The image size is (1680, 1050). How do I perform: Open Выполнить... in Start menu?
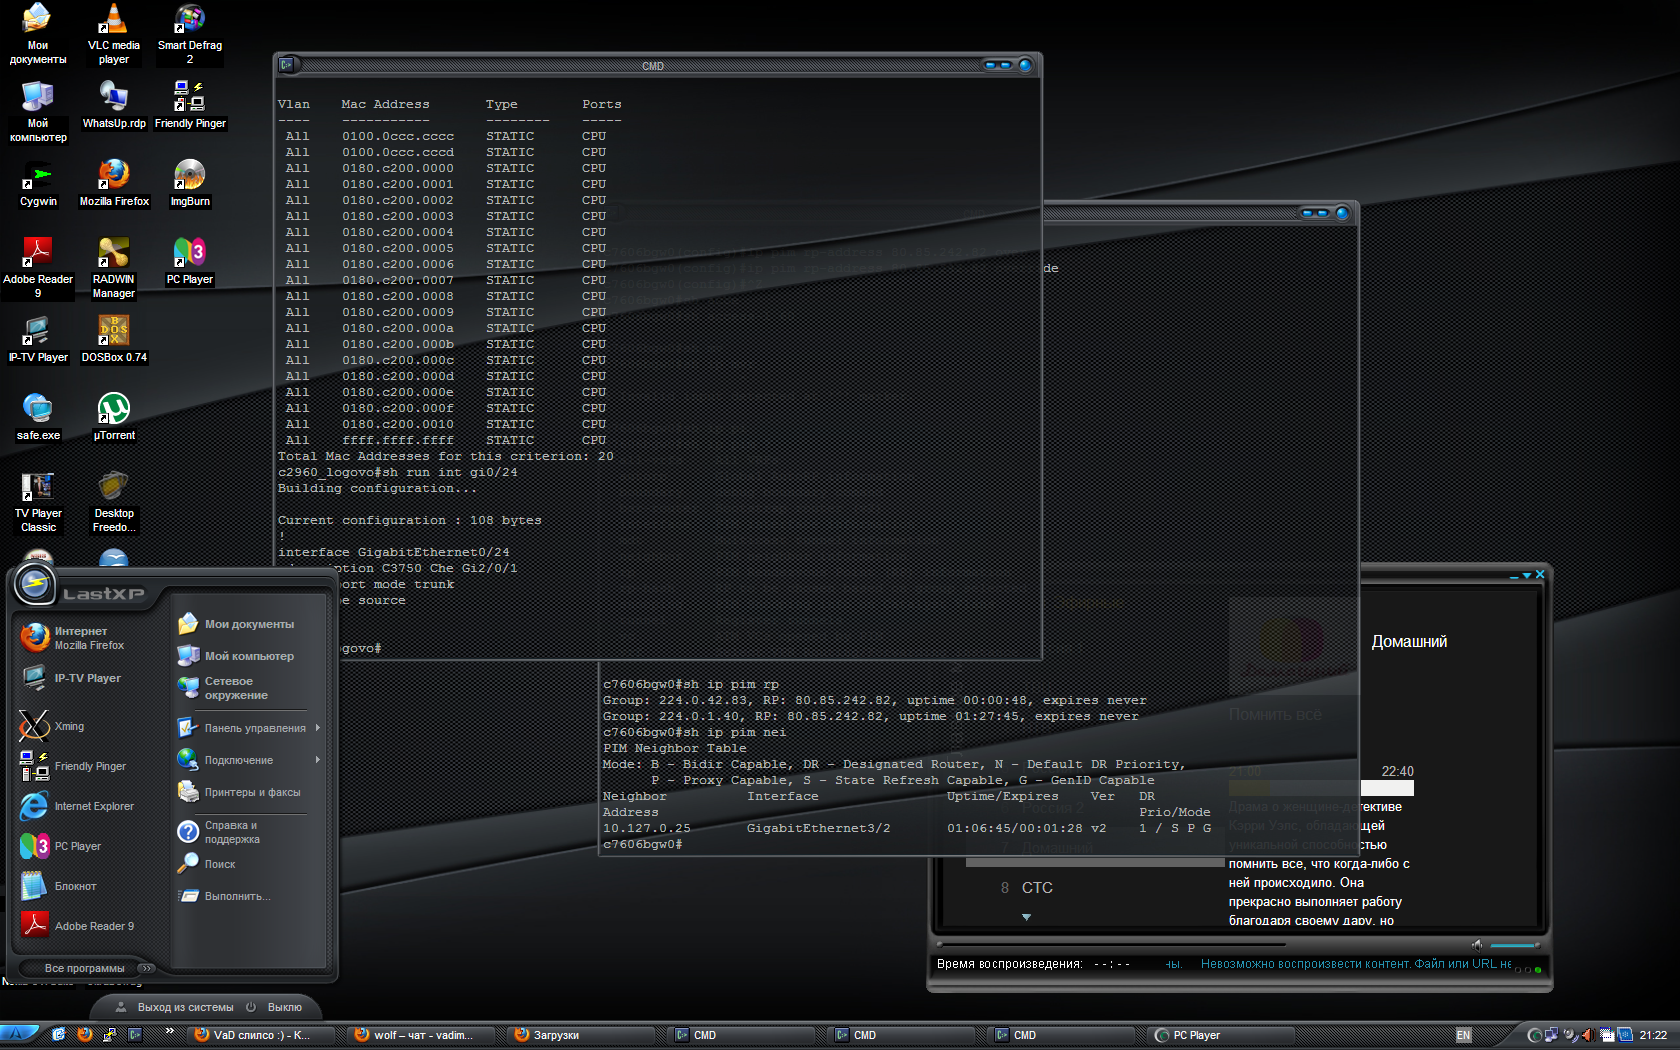[x=250, y=896]
